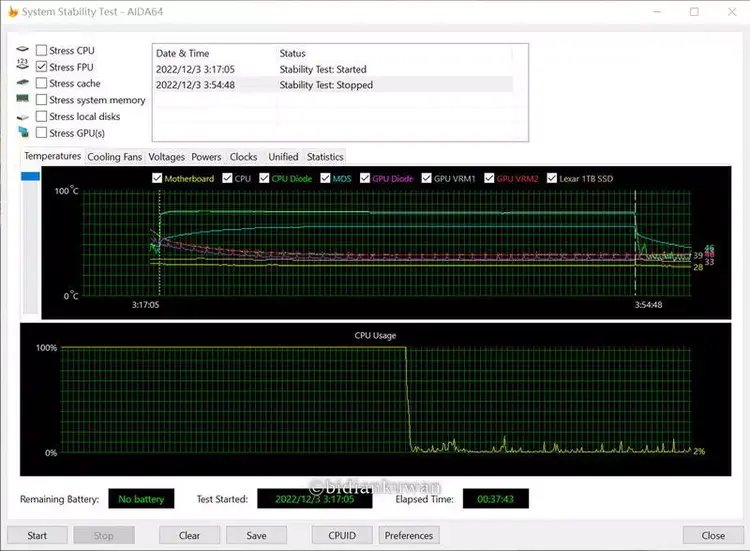The width and height of the screenshot is (750, 551).
Task: Click the cache chip icon beside Stress cache
Action: (x=22, y=83)
